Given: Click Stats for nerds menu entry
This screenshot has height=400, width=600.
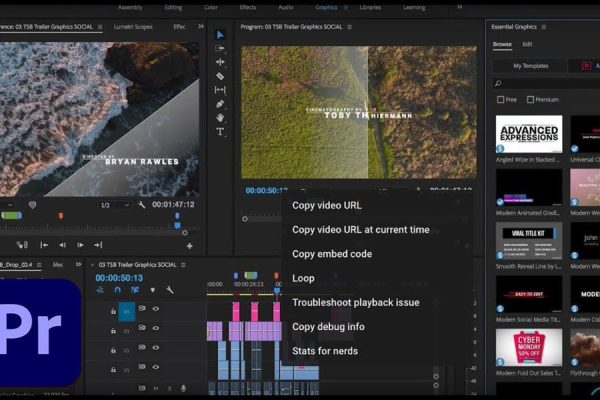Looking at the screenshot, I should pos(324,351).
